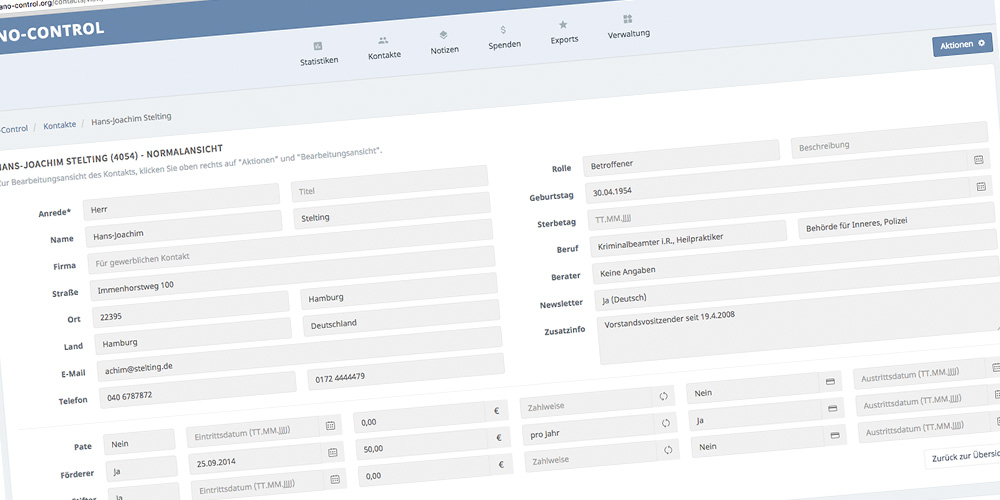Click phone field 040 6787872
The height and width of the screenshot is (500, 1000).
point(198,389)
